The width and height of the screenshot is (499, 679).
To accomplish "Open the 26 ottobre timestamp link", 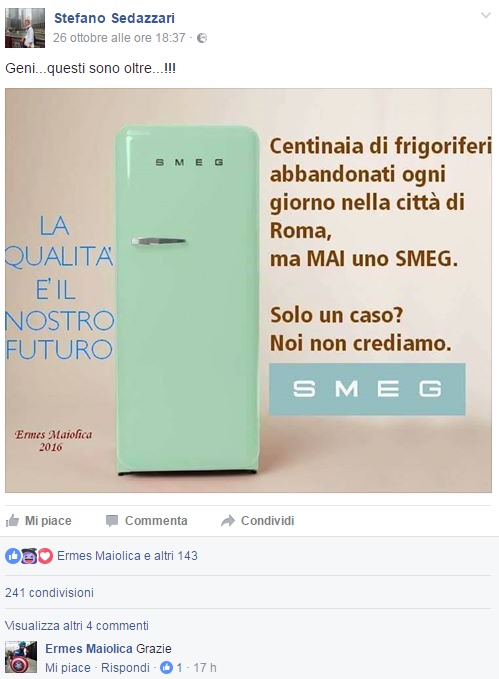I will point(119,38).
